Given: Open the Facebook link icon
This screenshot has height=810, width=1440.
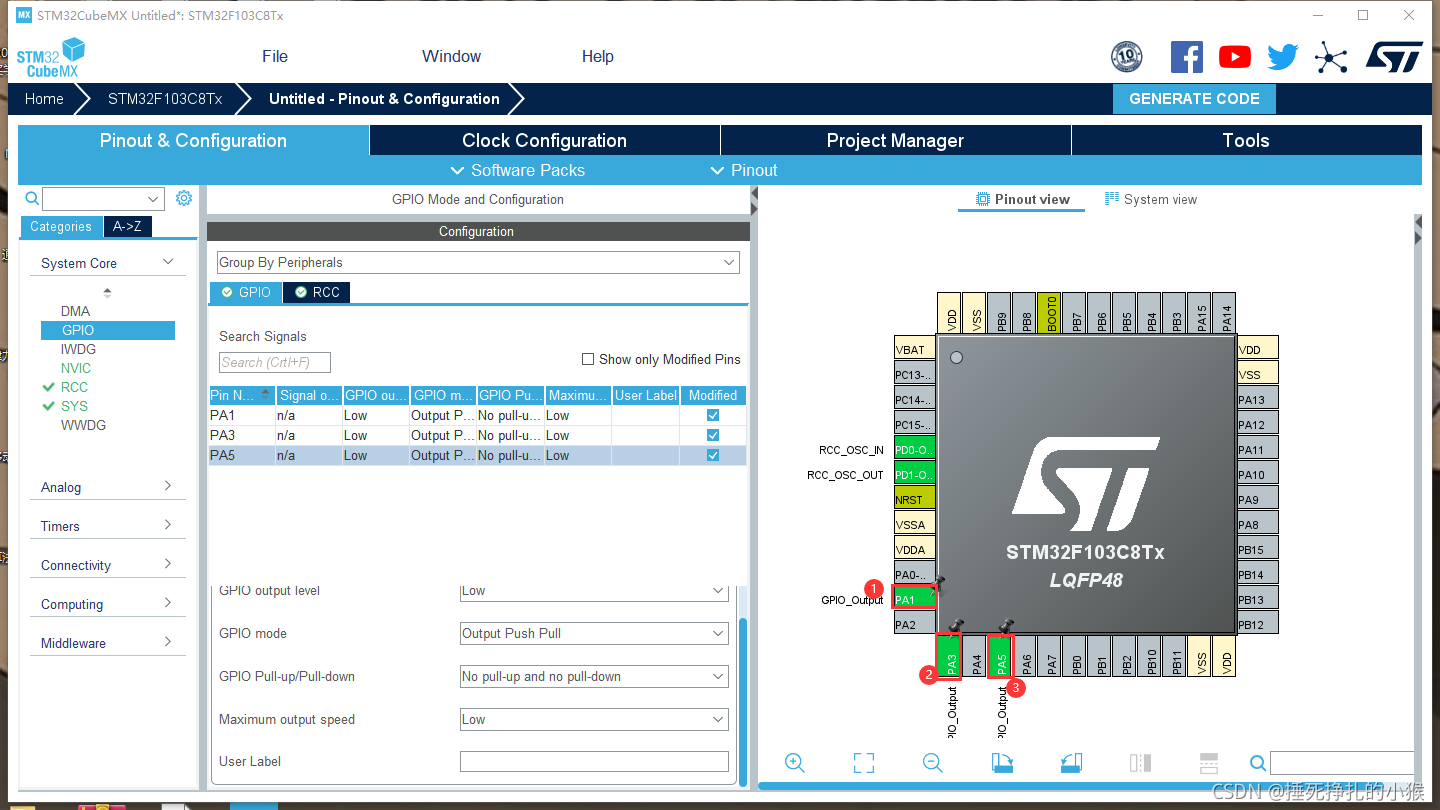Looking at the screenshot, I should click(1187, 57).
